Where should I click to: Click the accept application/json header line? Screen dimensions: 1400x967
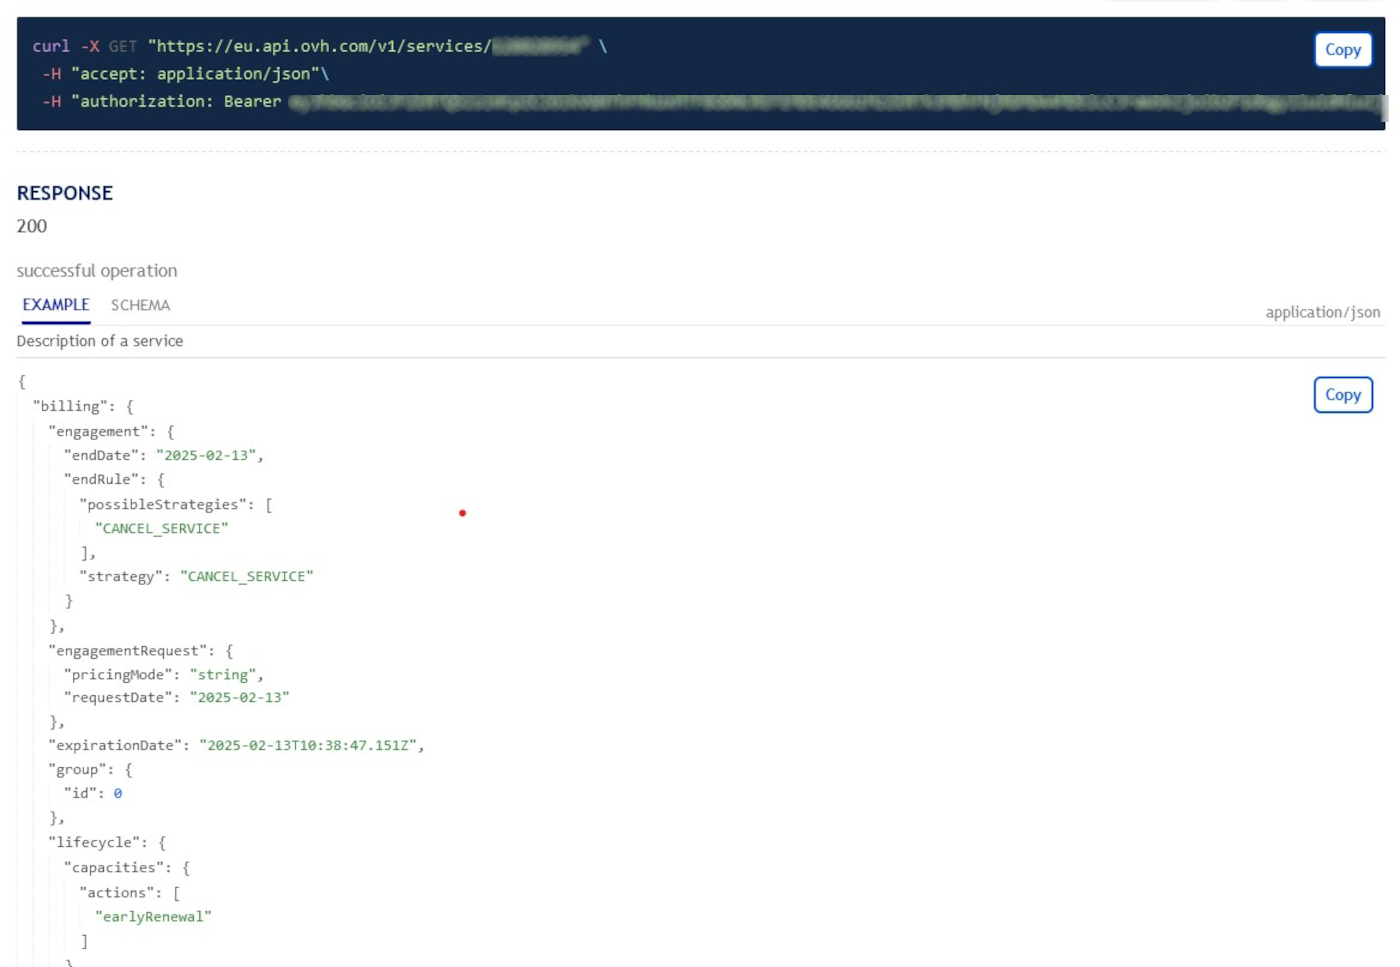[199, 74]
